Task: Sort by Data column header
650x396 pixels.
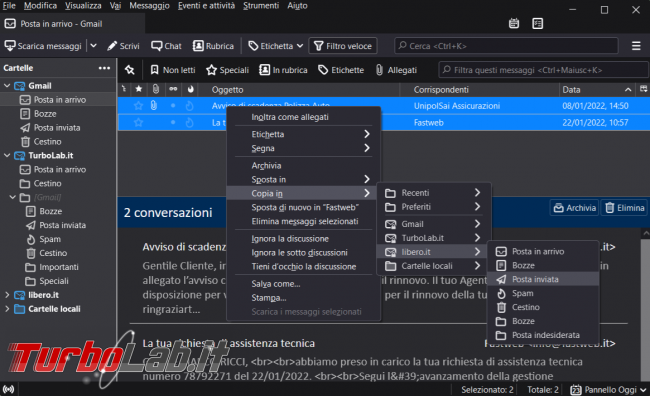Action: click(x=598, y=90)
